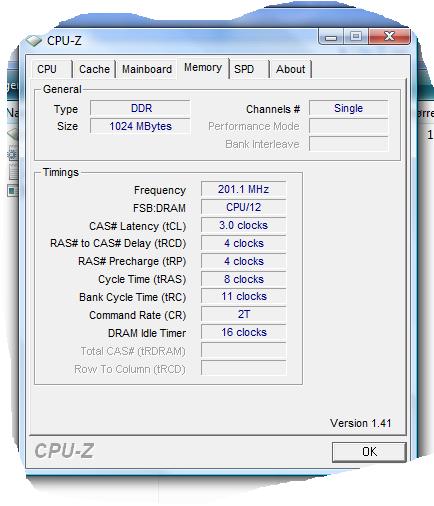Screen dimensions: 434x506
Task: Go to the About tab
Action: click(x=290, y=69)
